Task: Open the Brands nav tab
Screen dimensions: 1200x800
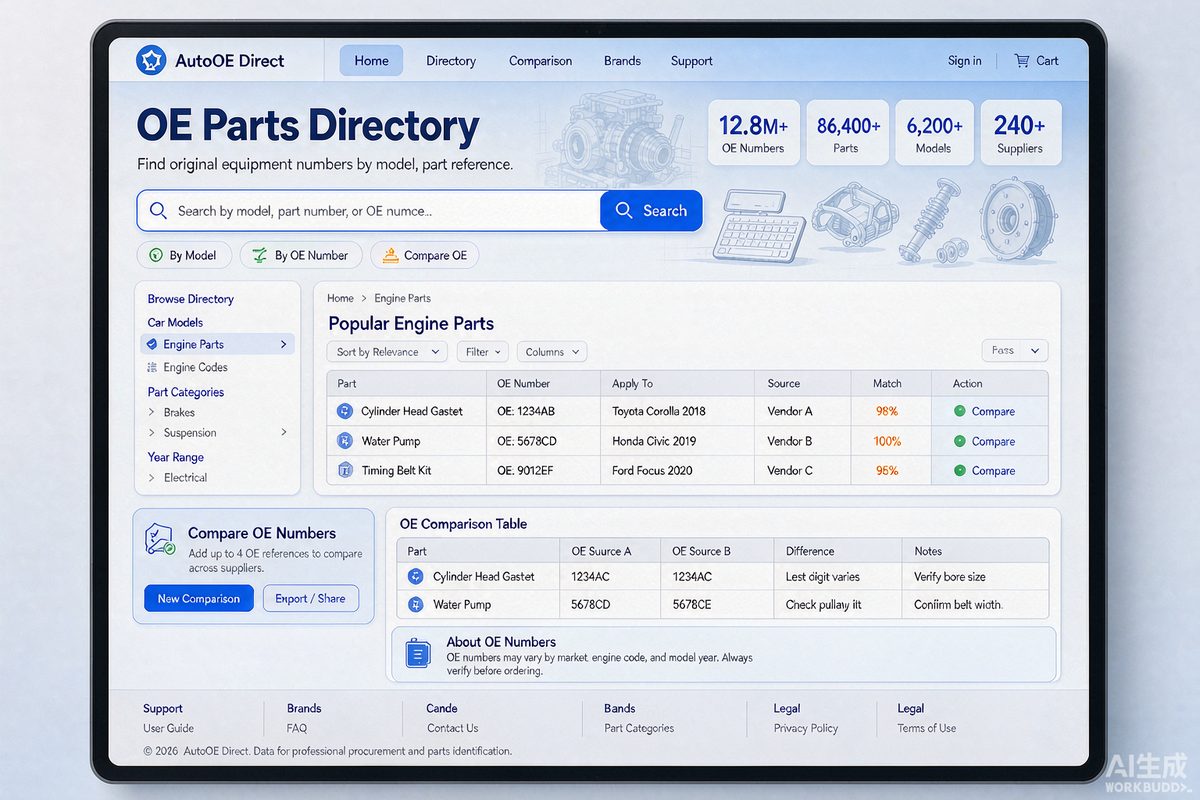Action: [x=622, y=61]
